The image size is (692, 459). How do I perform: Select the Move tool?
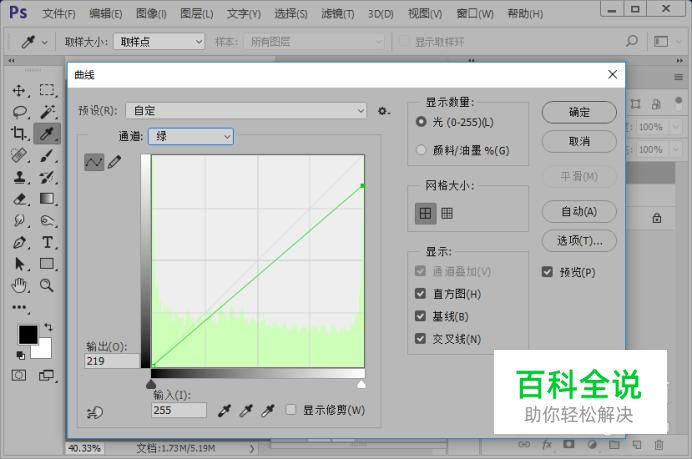point(19,91)
